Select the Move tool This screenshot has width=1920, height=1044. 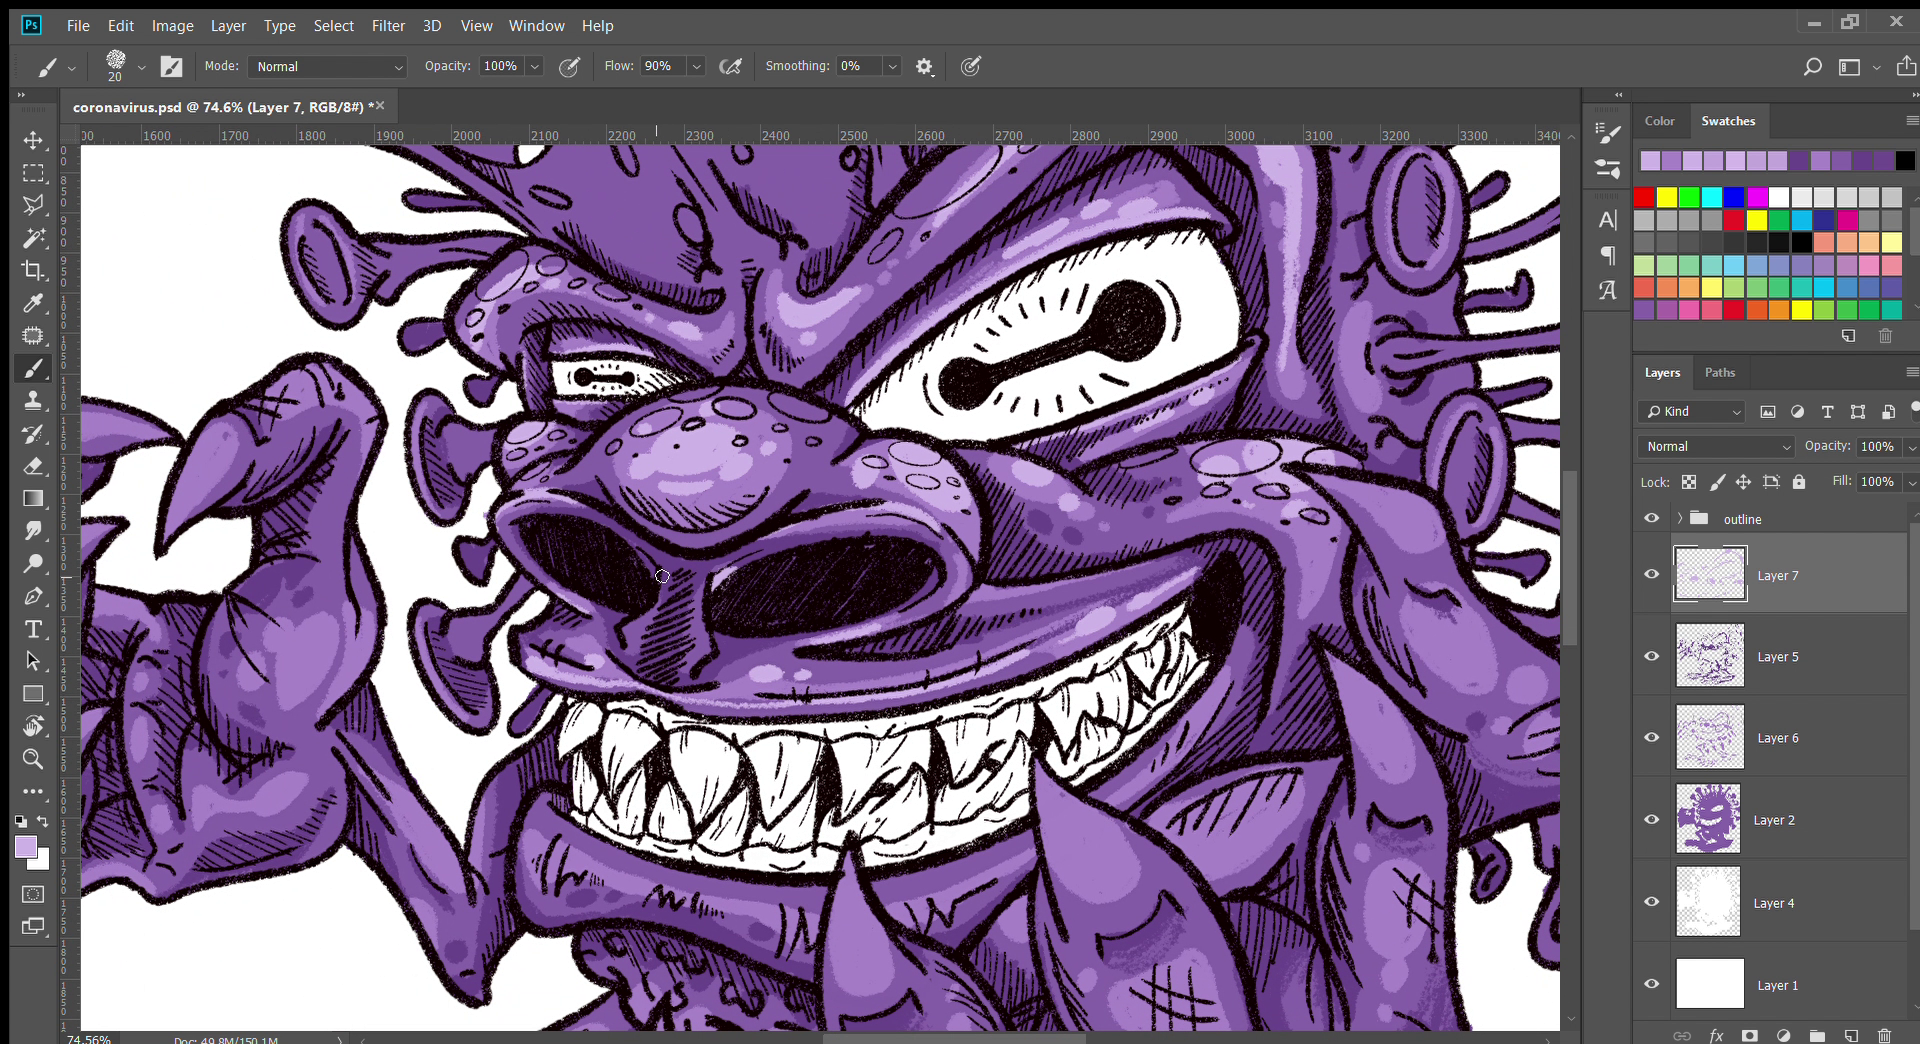click(x=33, y=140)
